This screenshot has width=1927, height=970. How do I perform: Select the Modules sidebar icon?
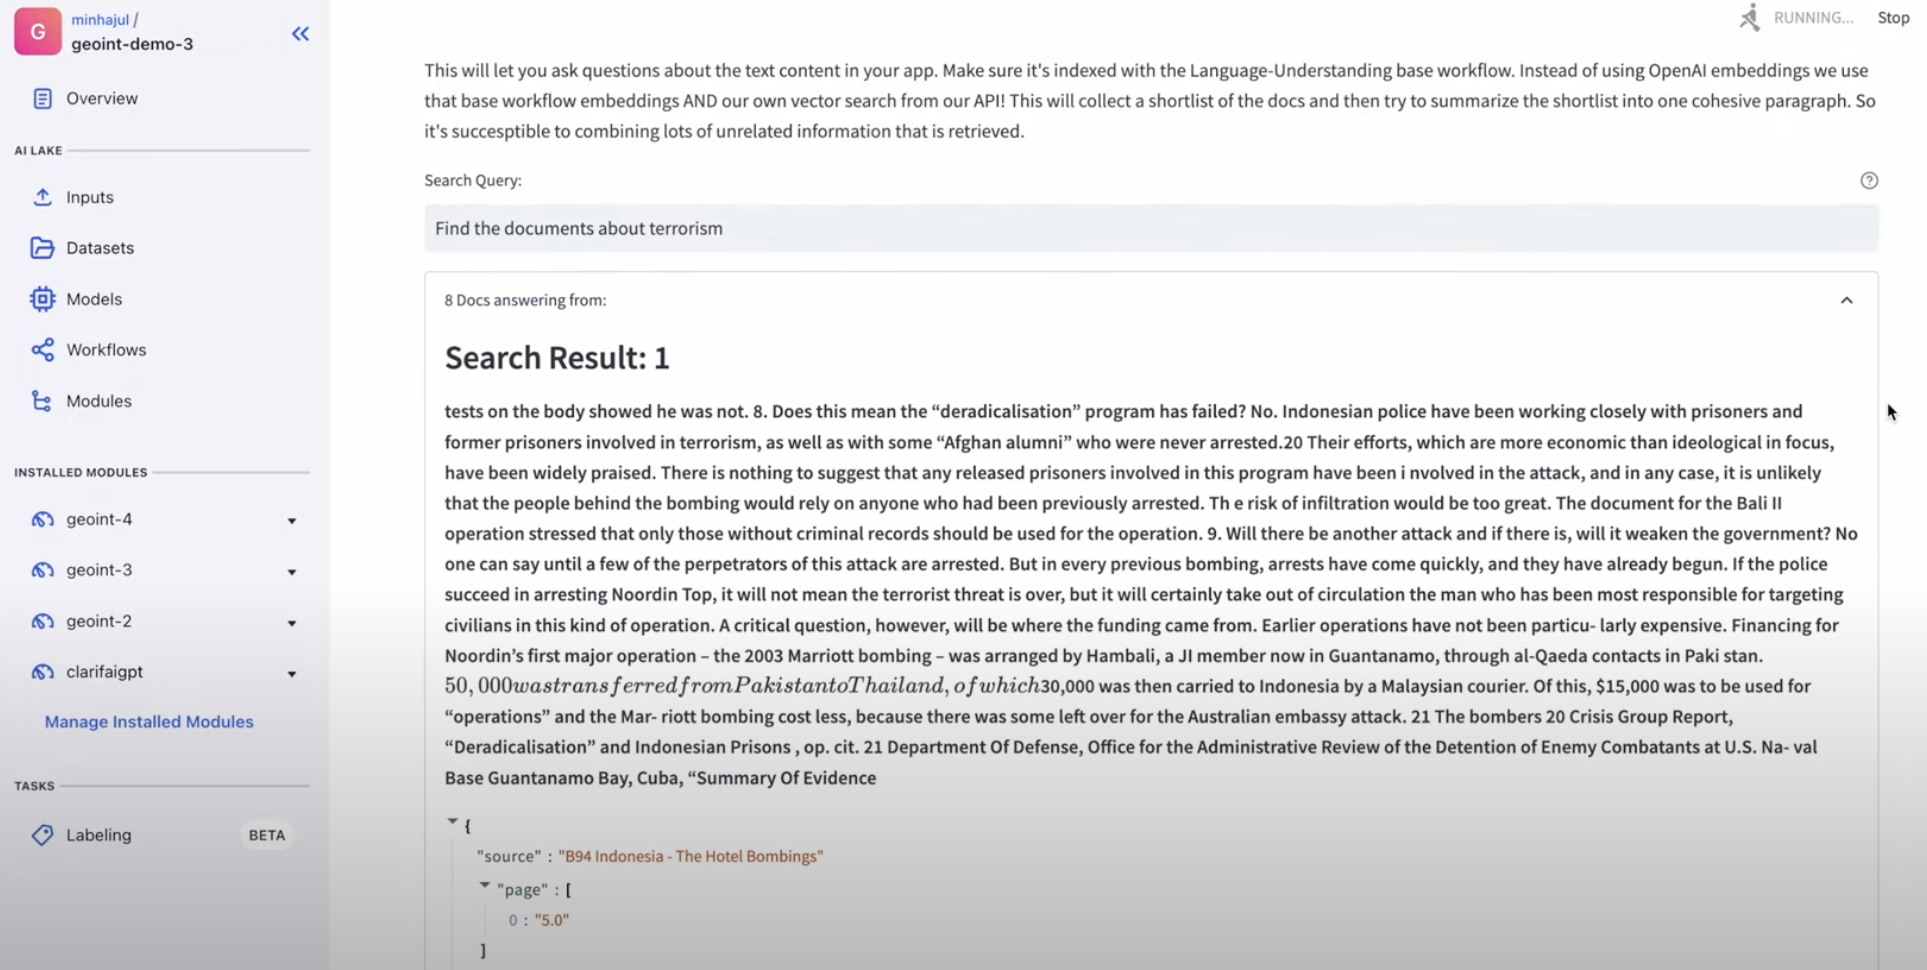coord(41,400)
